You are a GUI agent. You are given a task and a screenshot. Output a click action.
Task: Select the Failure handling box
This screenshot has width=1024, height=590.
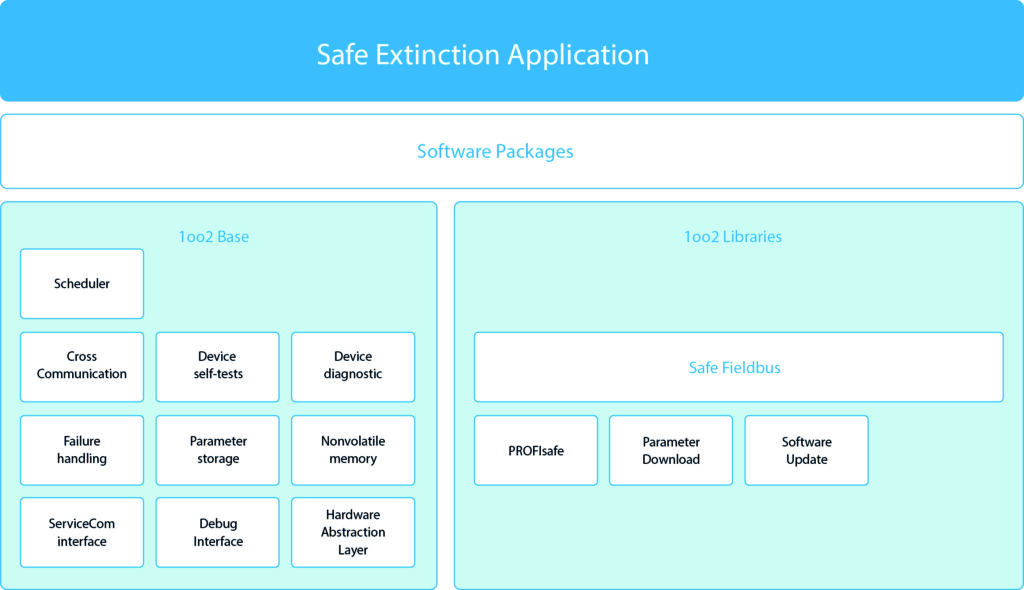(82, 450)
